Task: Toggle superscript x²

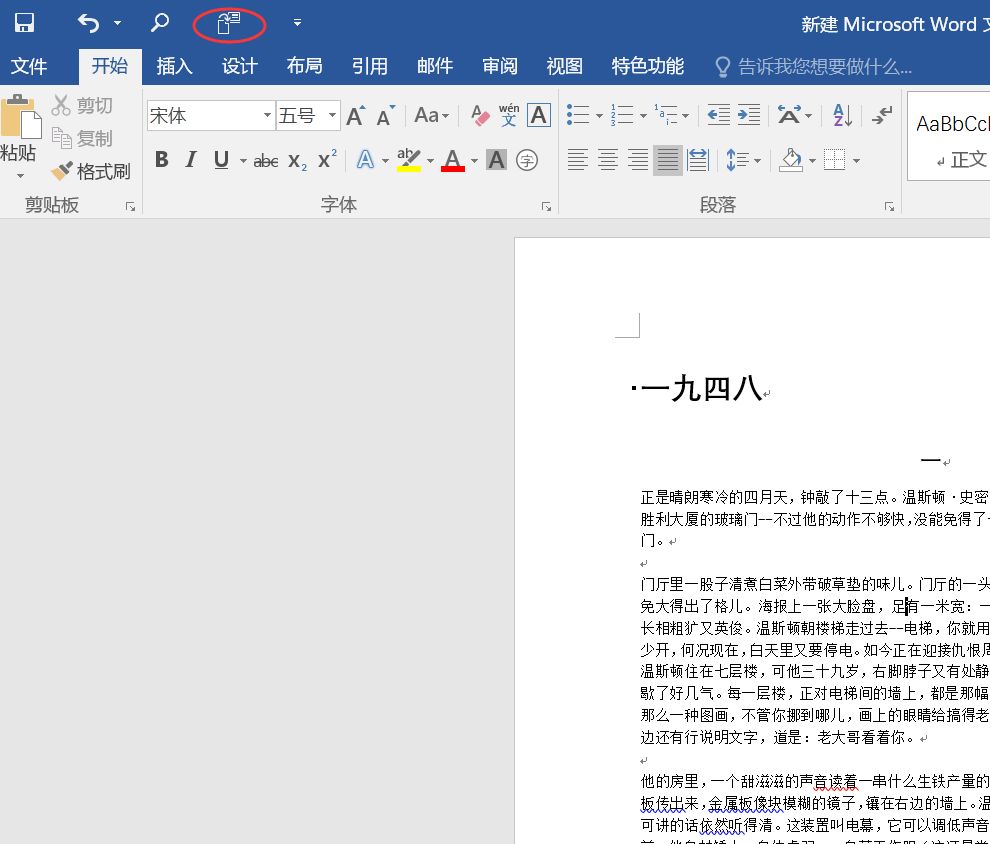Action: coord(327,160)
